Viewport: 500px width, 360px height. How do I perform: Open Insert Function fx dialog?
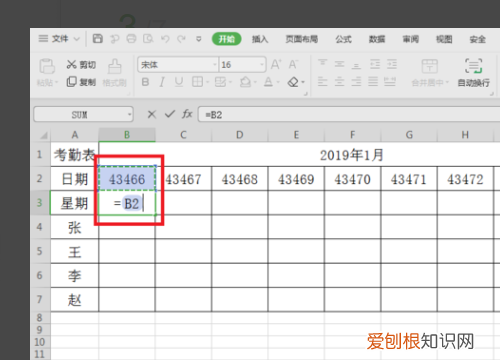tap(187, 114)
